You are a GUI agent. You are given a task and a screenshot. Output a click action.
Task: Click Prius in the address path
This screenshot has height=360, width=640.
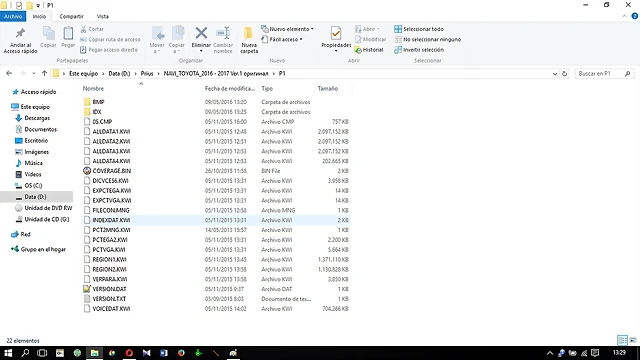pos(147,73)
